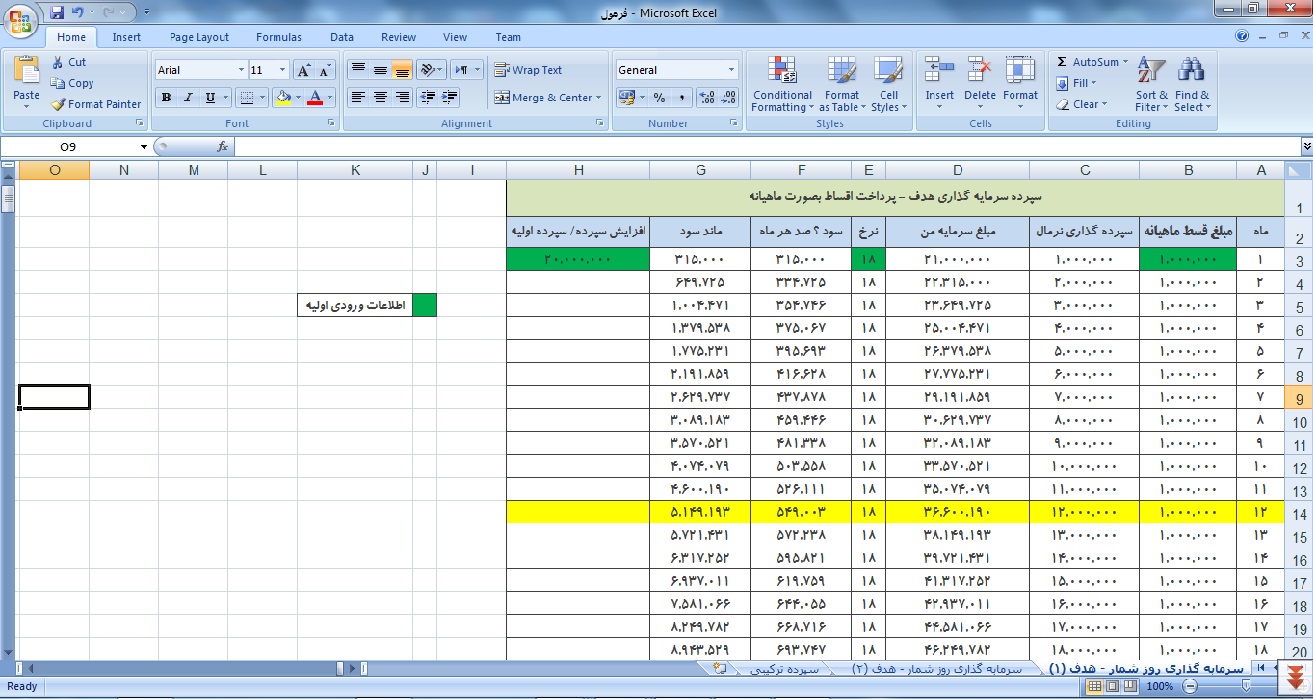Switch to the Formulas ribbon tab
Image resolution: width=1313 pixels, height=699 pixels.
[278, 37]
